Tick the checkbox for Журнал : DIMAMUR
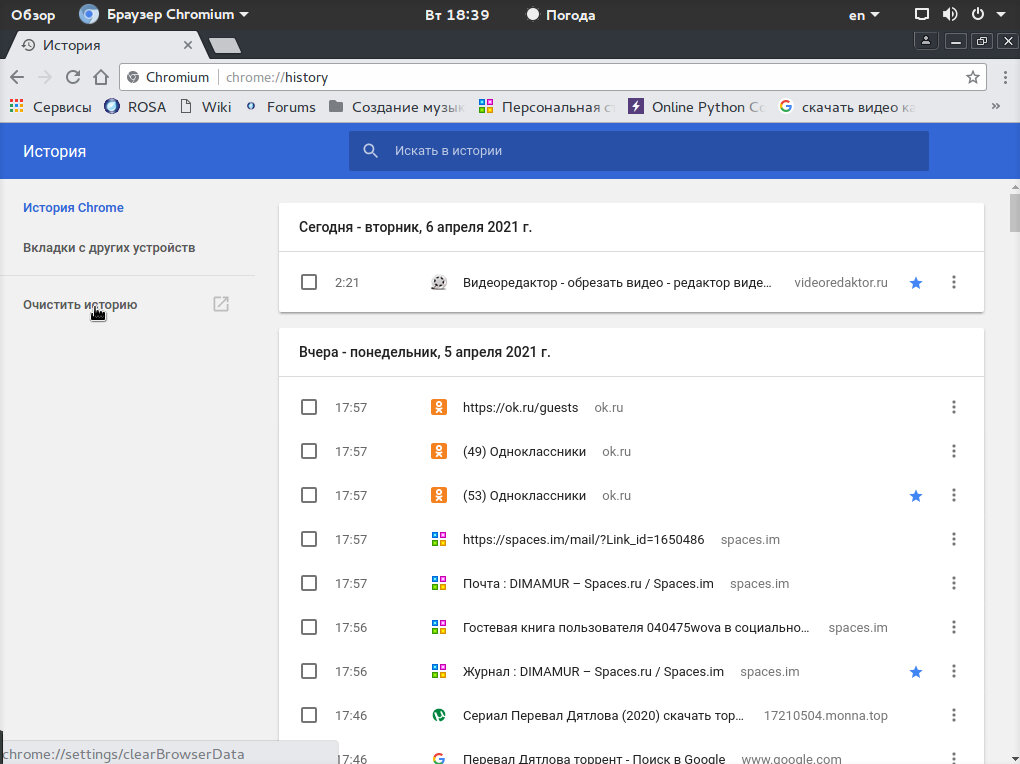 pyautogui.click(x=309, y=671)
